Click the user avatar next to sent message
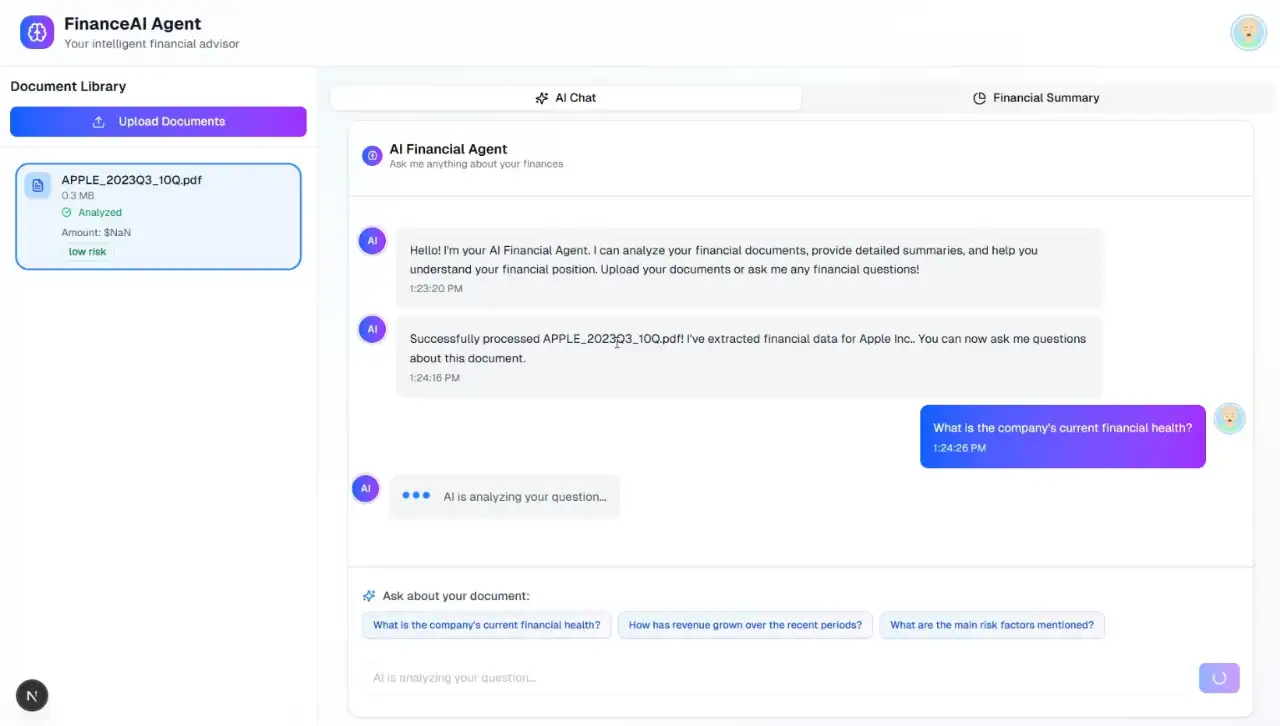This screenshot has width=1280, height=726. pyautogui.click(x=1229, y=419)
